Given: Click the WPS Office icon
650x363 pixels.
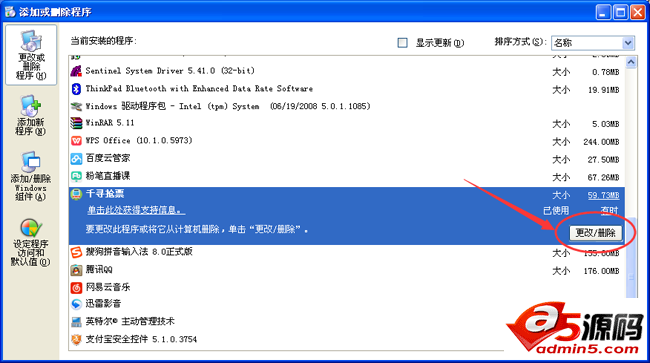Looking at the screenshot, I should [x=76, y=141].
